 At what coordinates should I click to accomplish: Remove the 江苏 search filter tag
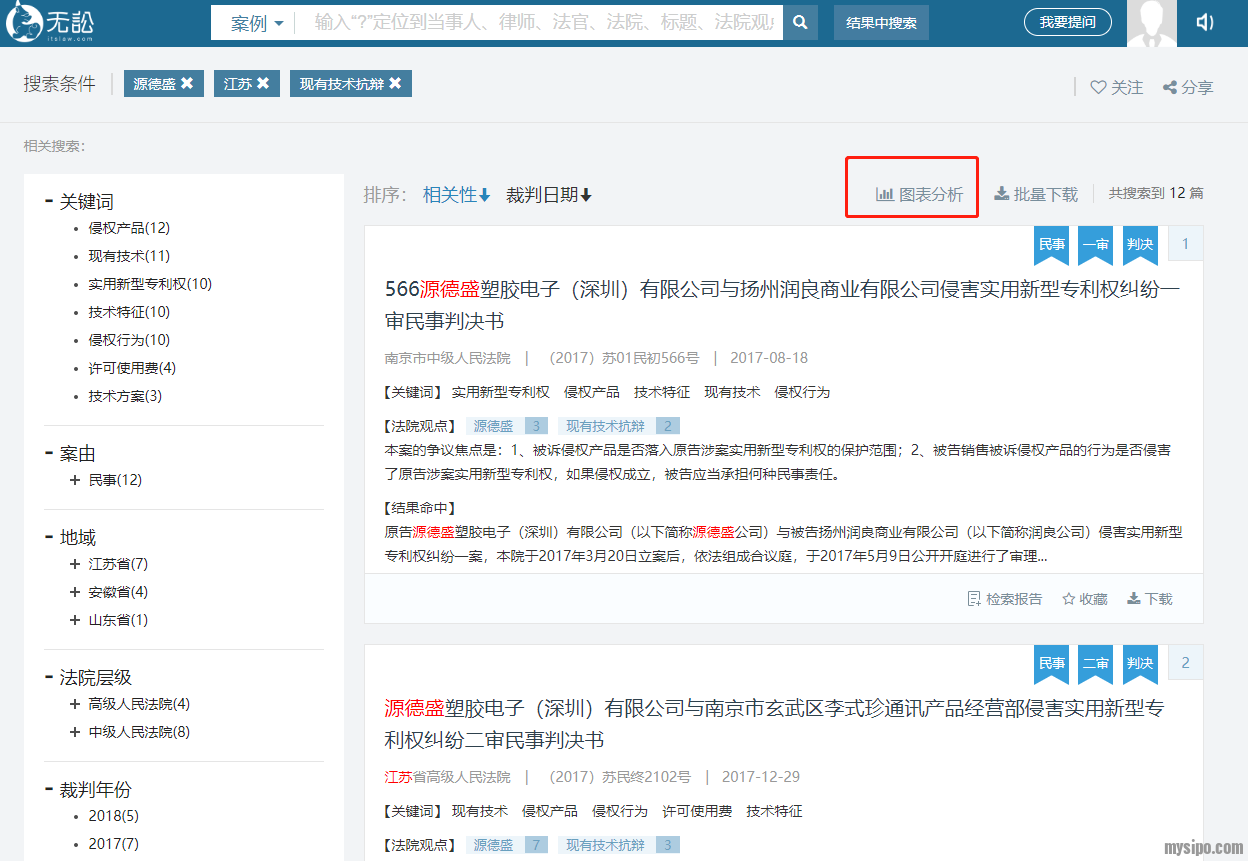(x=263, y=84)
